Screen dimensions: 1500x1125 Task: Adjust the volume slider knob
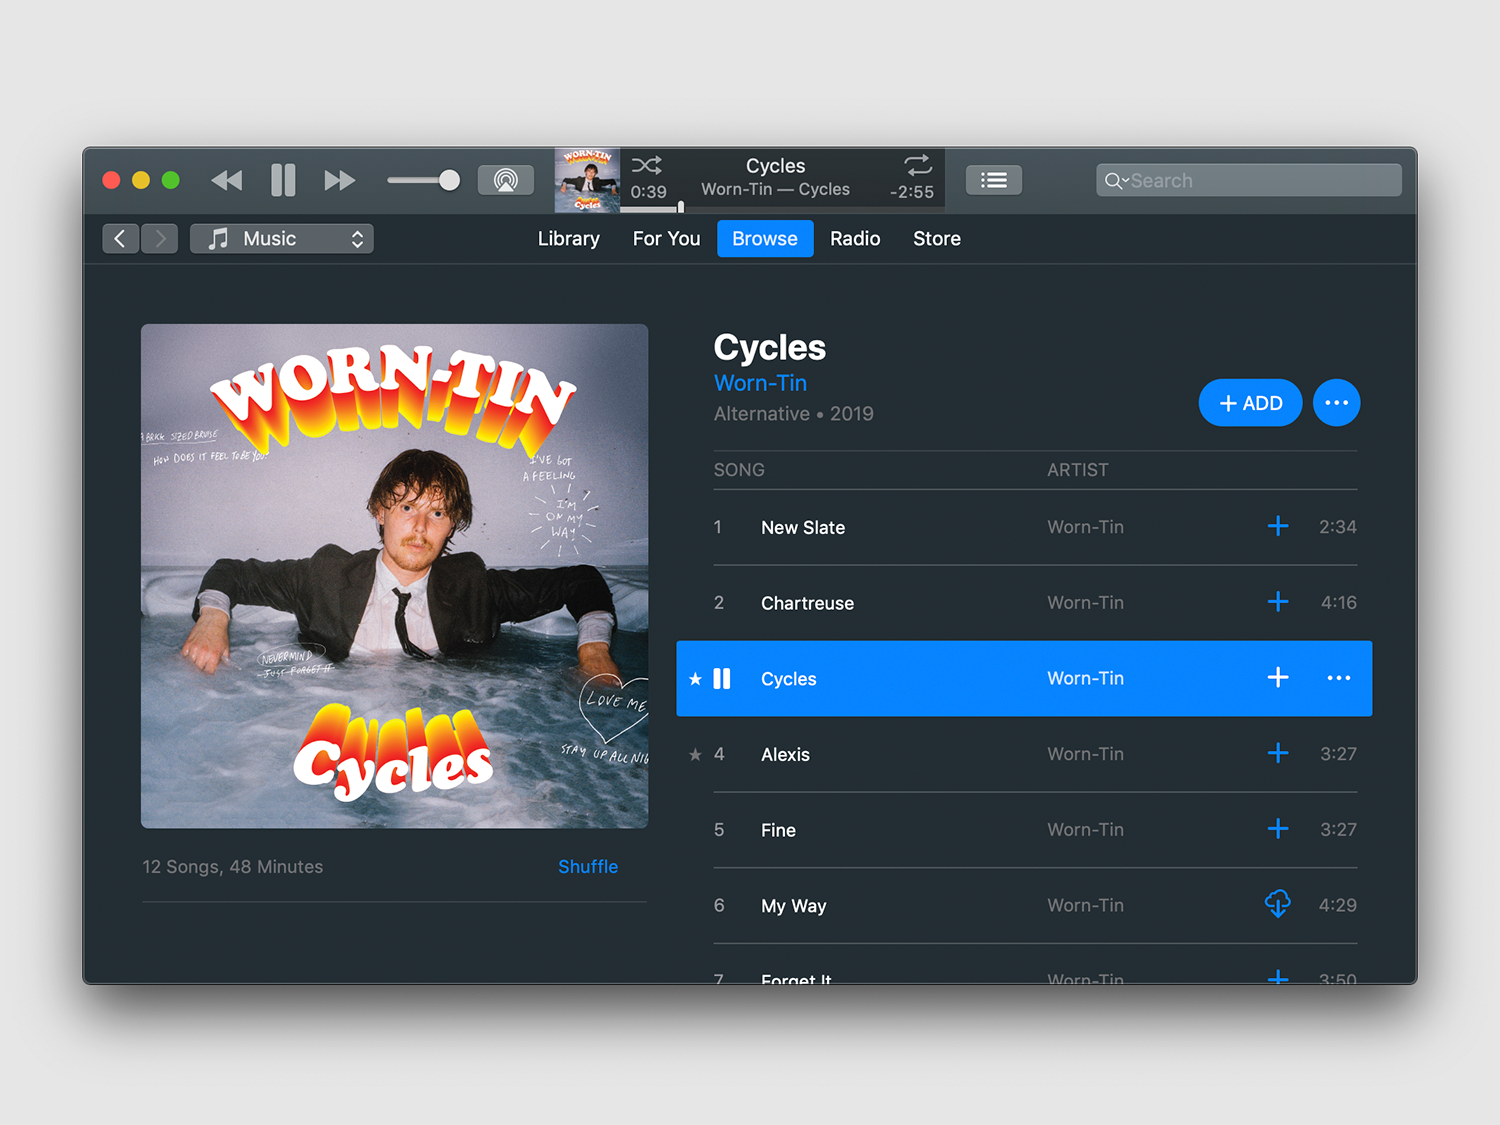pyautogui.click(x=449, y=180)
